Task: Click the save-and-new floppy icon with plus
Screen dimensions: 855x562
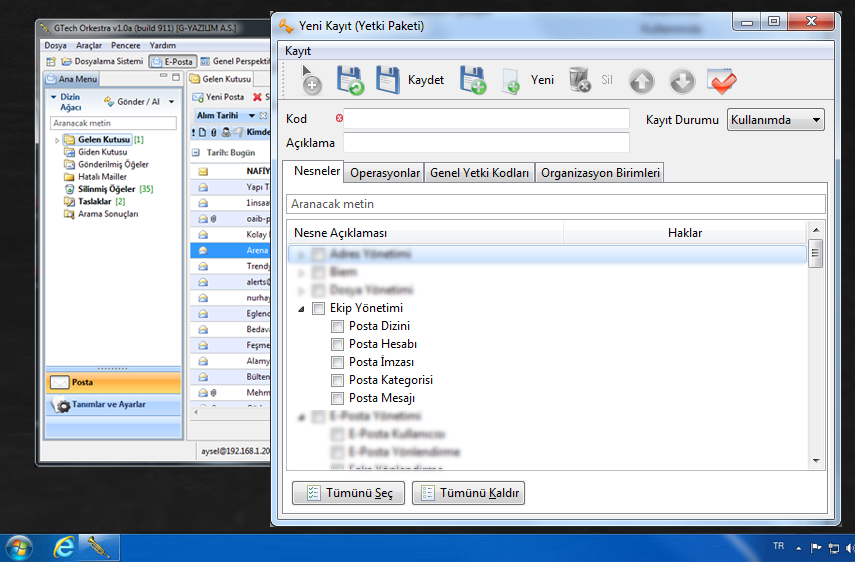Action: coord(472,80)
